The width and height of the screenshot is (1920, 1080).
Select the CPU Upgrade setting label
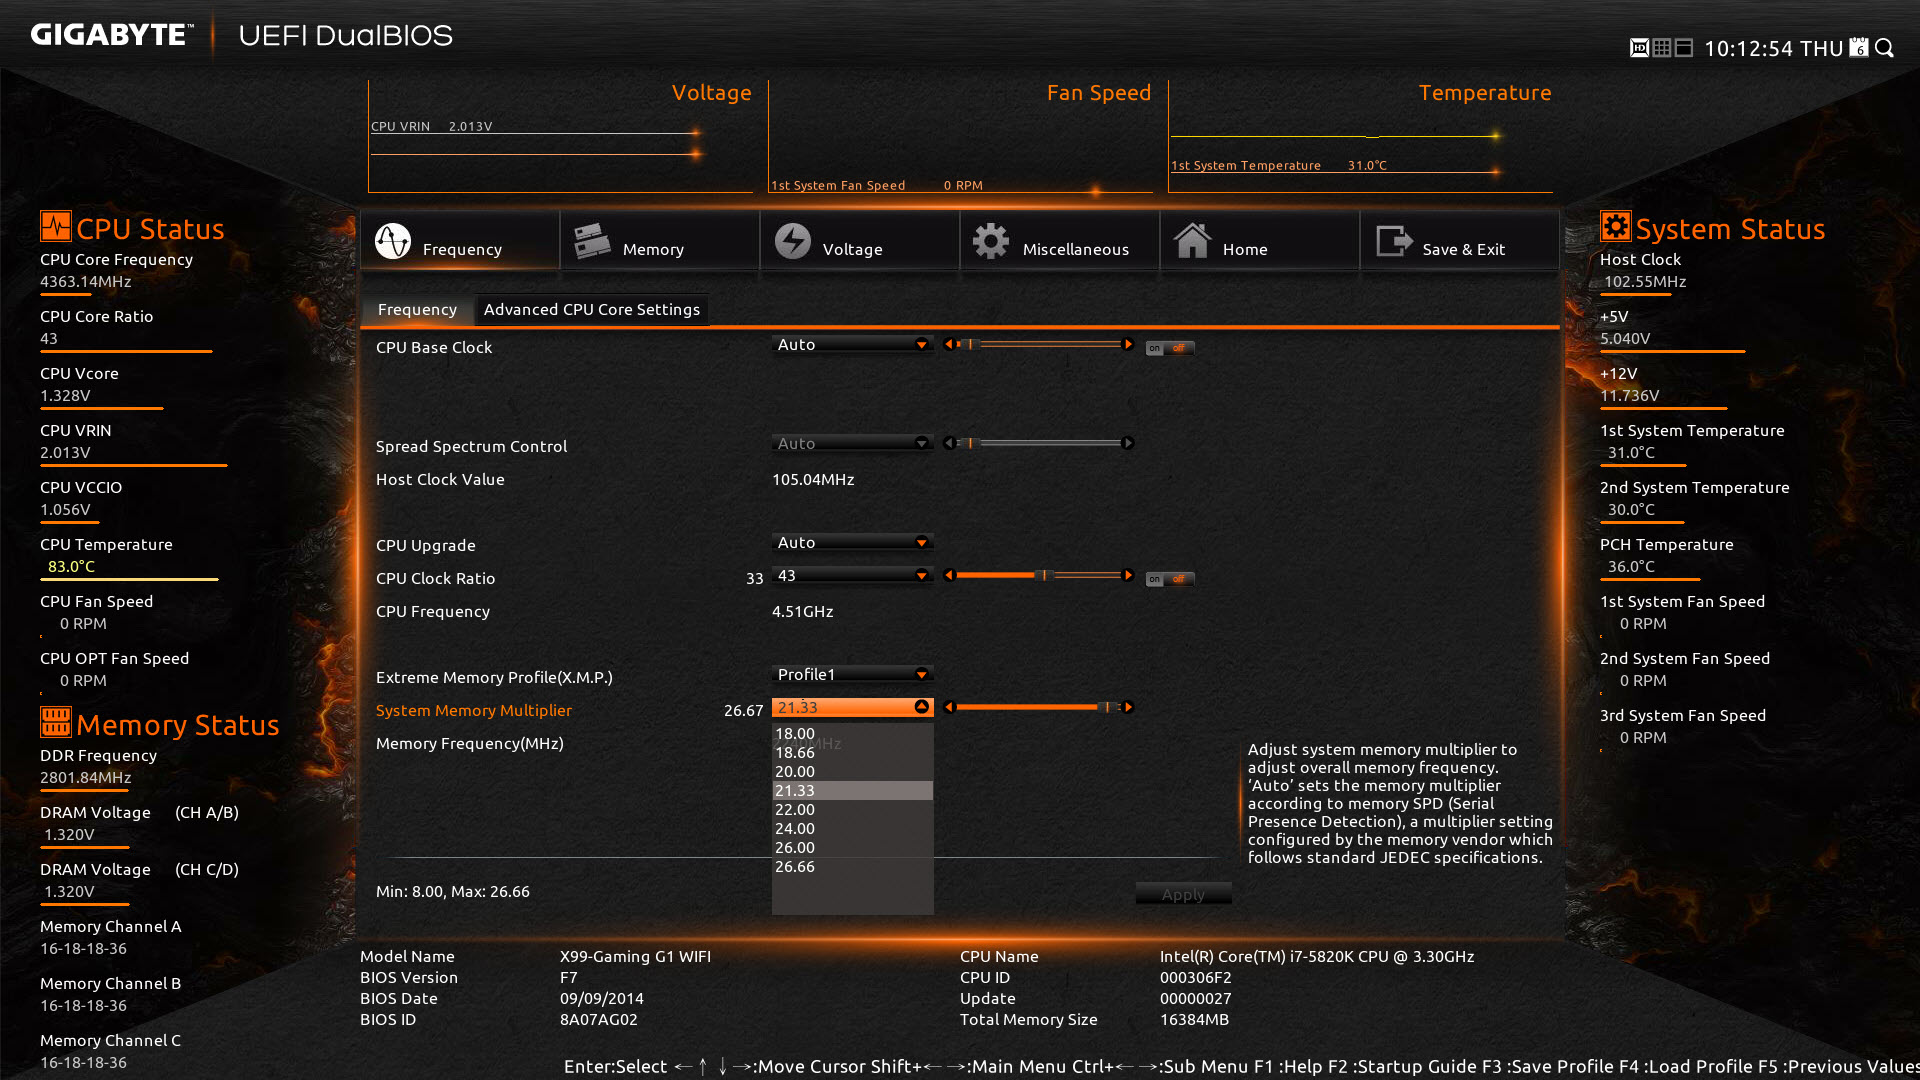[426, 545]
